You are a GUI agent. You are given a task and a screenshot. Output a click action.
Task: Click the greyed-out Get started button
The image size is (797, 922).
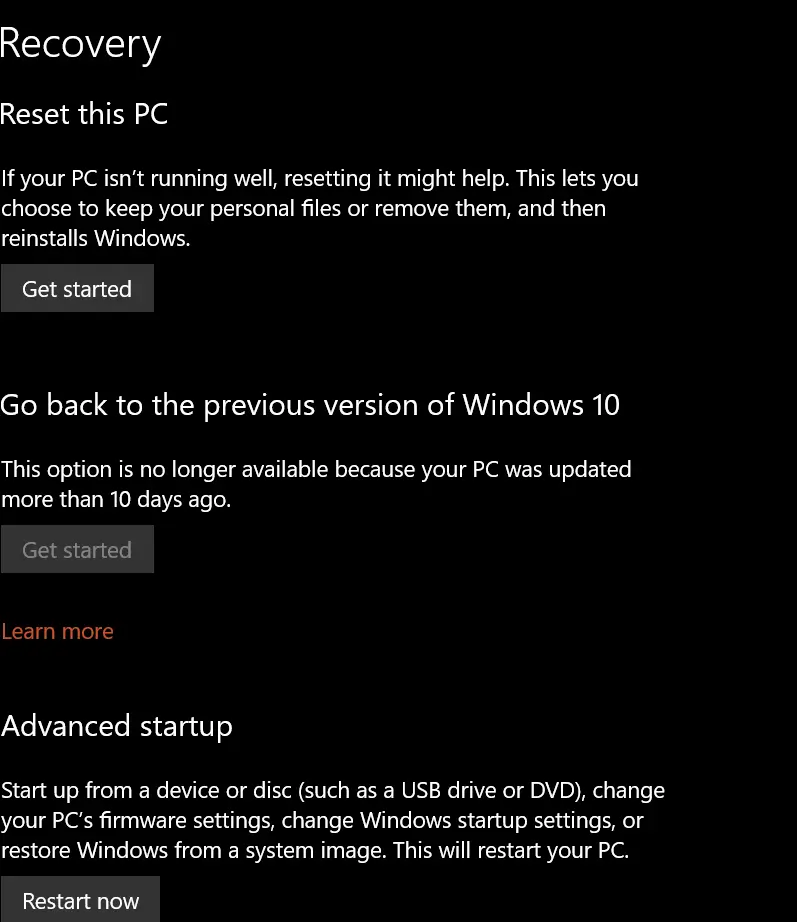[77, 550]
